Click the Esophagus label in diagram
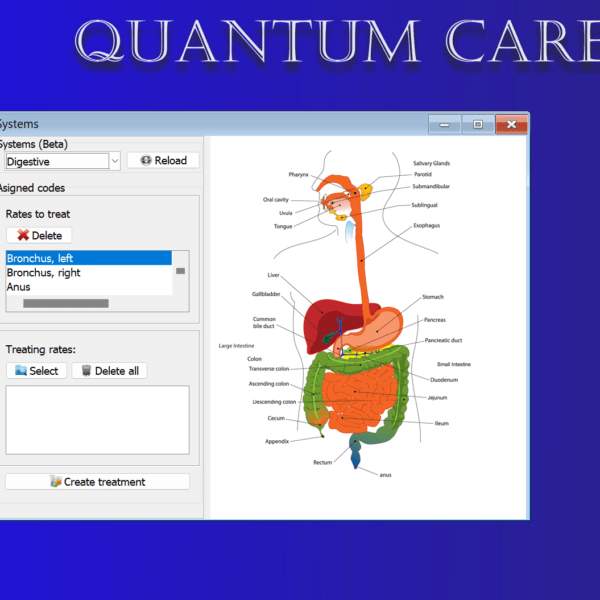Screen dimensions: 600x600 click(427, 225)
